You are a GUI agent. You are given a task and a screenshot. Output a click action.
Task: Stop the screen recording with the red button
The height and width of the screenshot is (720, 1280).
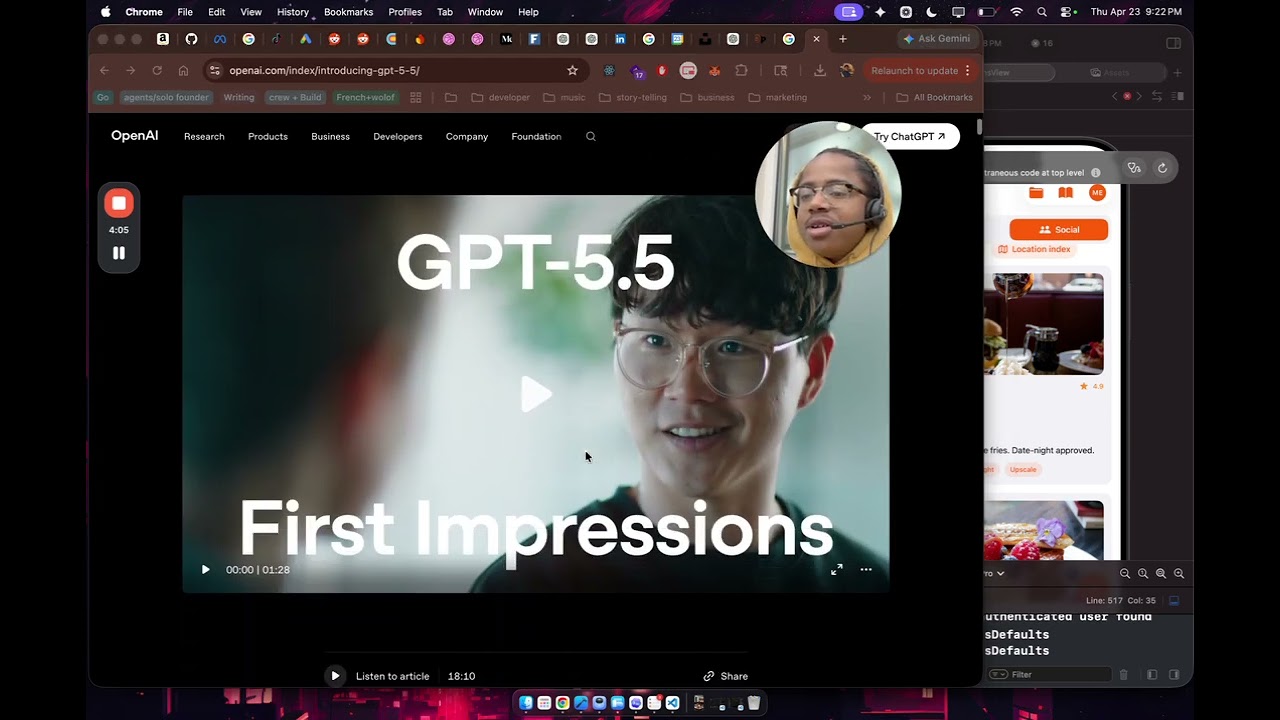click(x=119, y=203)
